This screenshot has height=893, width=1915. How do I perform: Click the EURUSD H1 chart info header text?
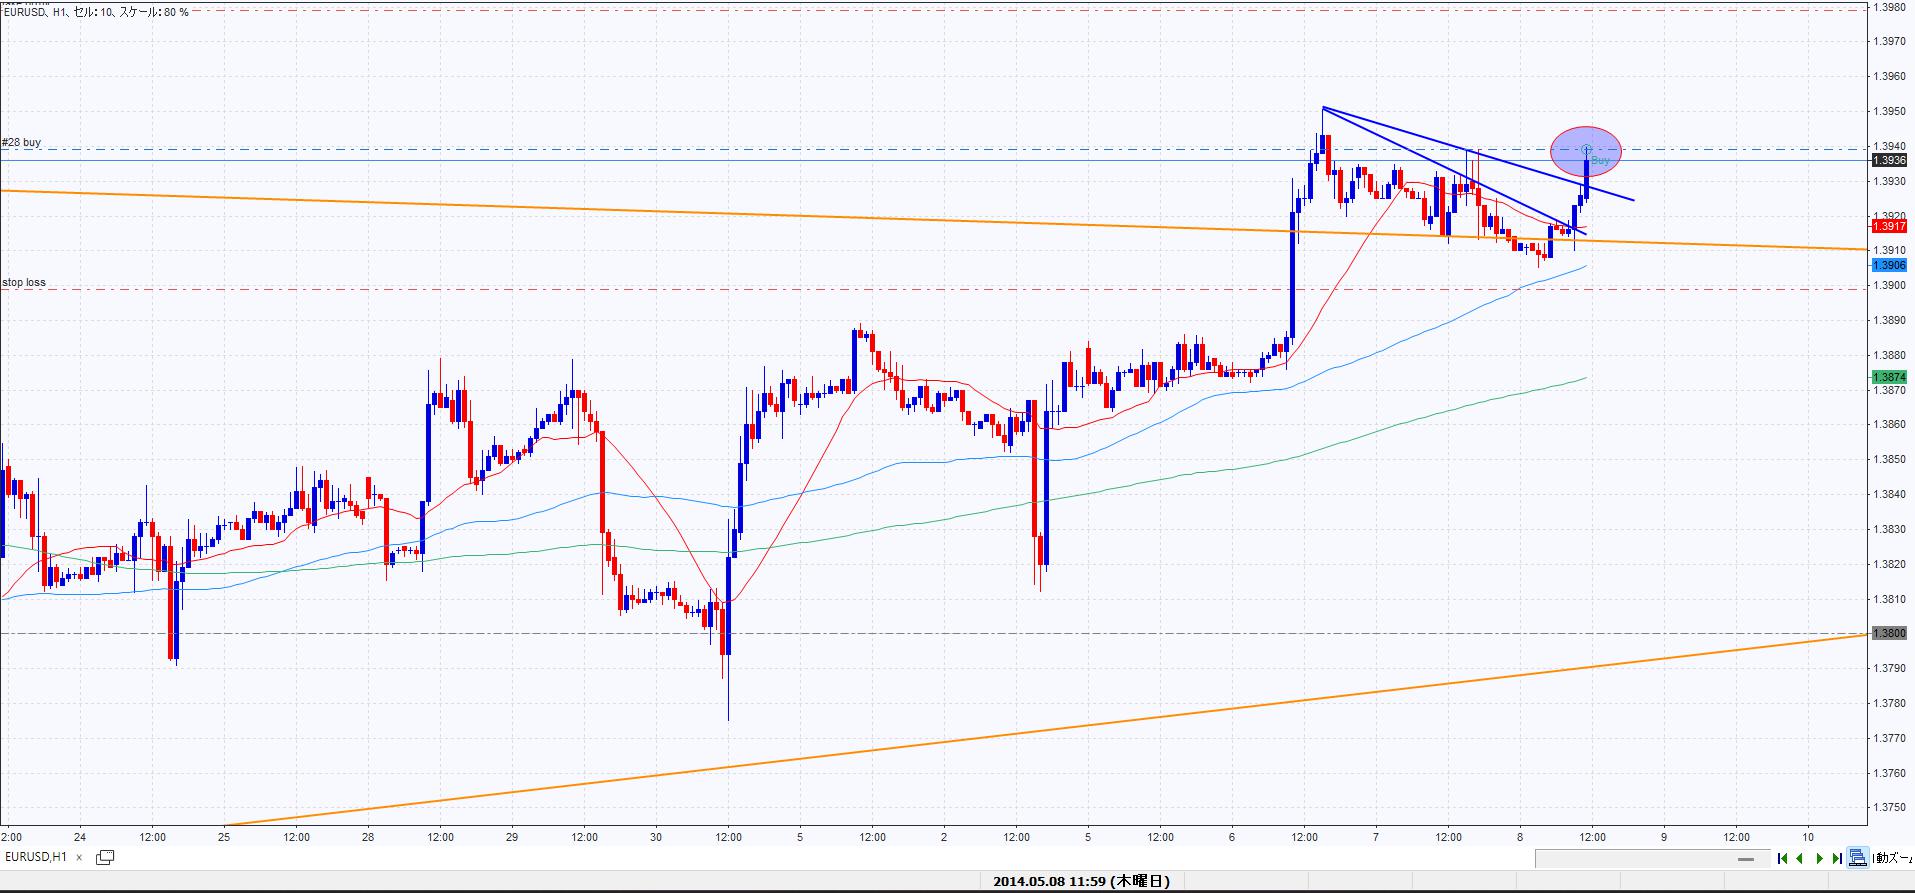[95, 10]
